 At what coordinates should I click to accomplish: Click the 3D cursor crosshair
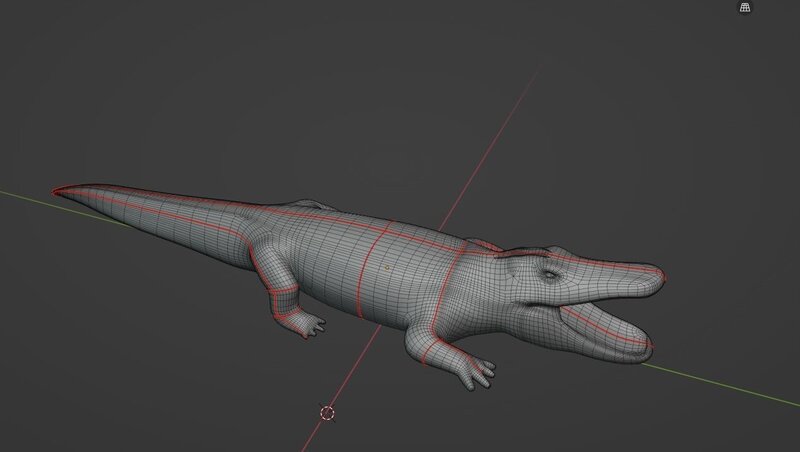click(x=327, y=412)
